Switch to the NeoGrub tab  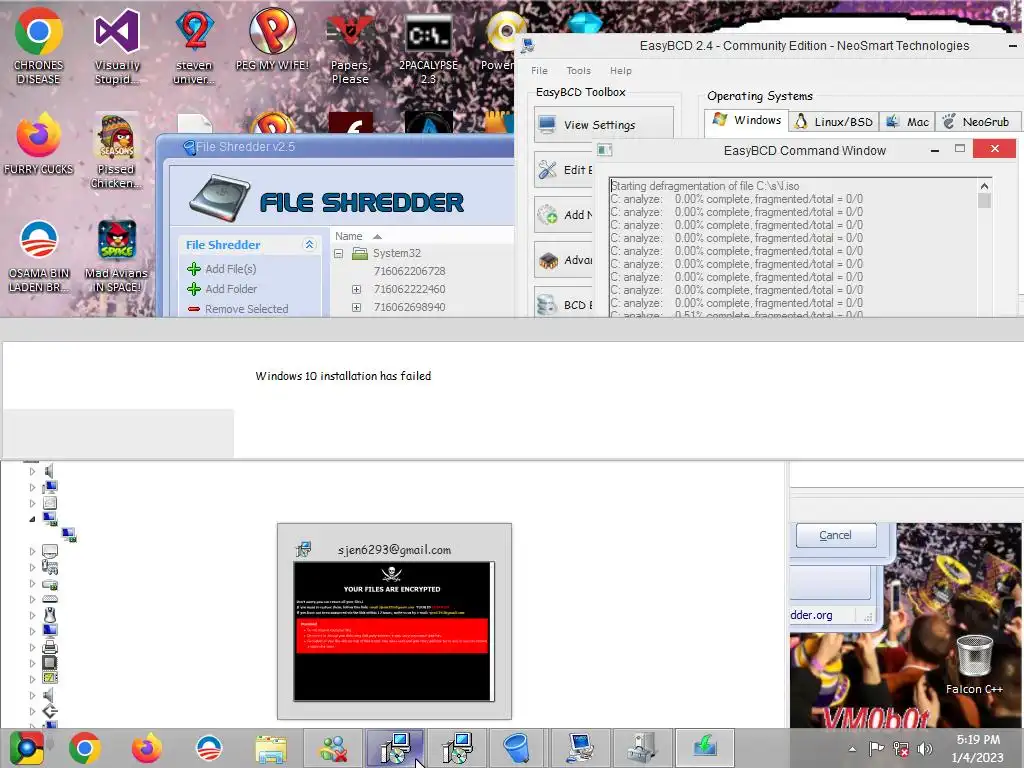(x=978, y=122)
